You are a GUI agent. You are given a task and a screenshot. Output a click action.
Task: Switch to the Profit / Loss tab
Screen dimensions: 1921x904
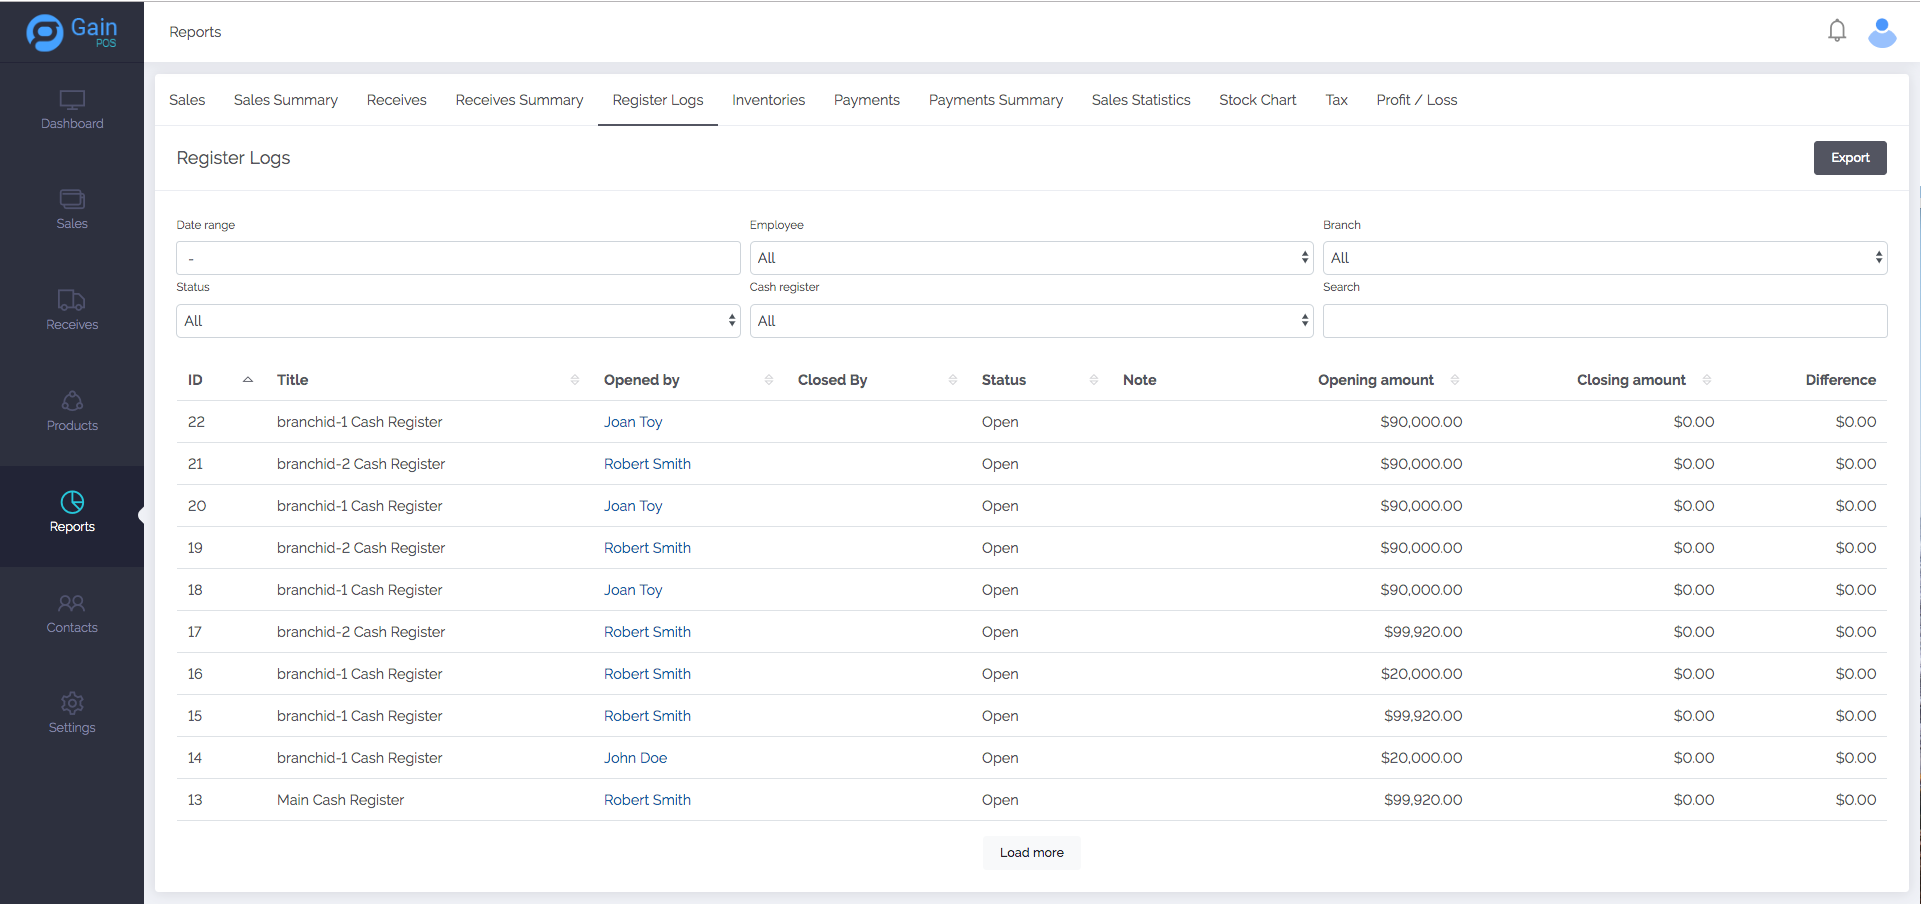click(x=1416, y=100)
